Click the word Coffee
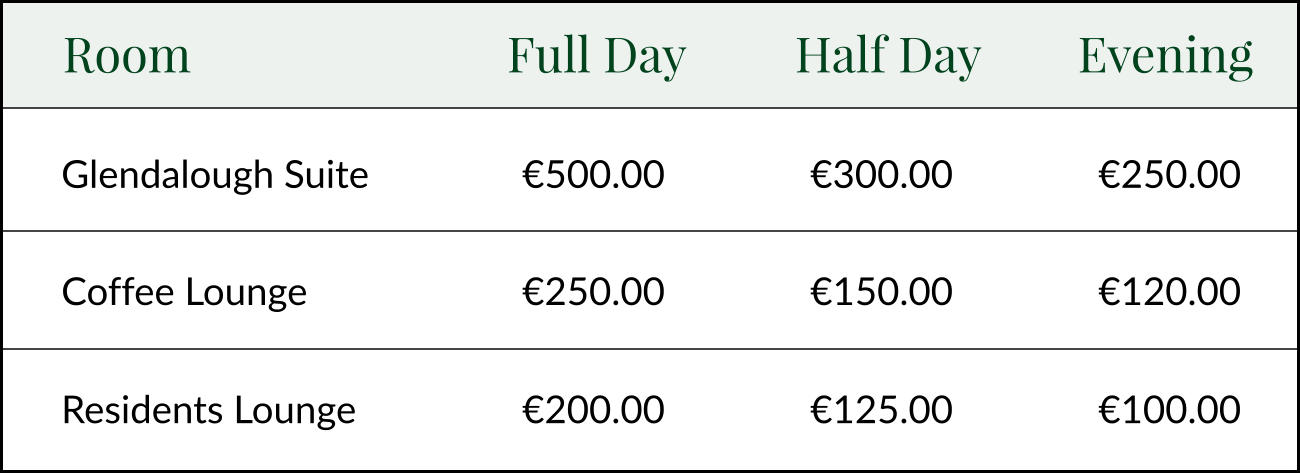The height and width of the screenshot is (473, 1300). 118,293
